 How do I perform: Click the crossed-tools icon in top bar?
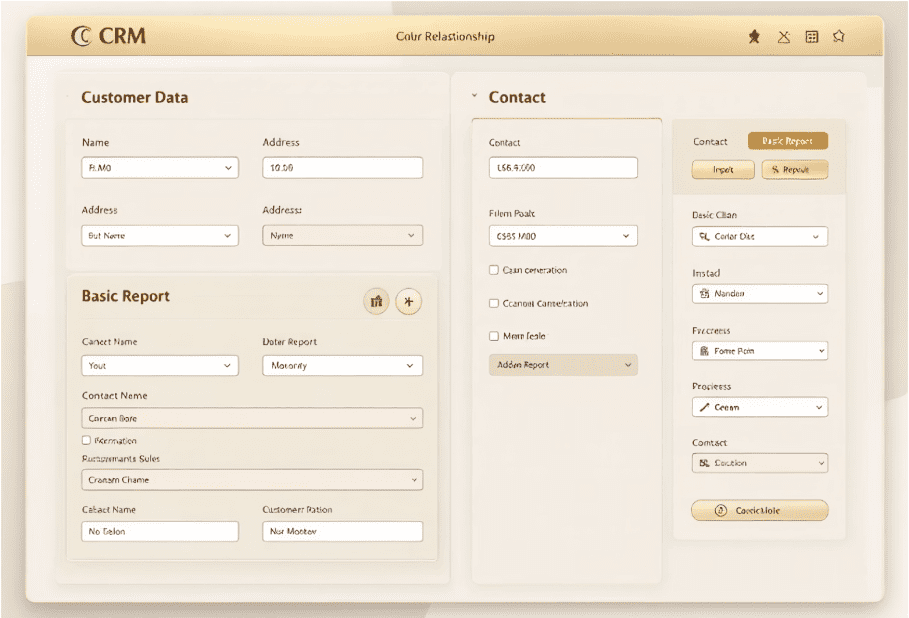784,37
